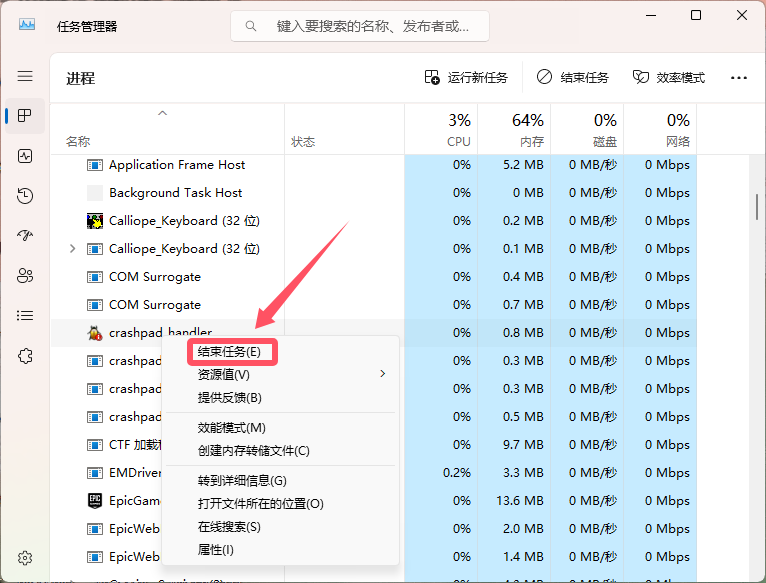
Task: Open the Services puzzle-piece sidebar icon
Action: (x=25, y=356)
